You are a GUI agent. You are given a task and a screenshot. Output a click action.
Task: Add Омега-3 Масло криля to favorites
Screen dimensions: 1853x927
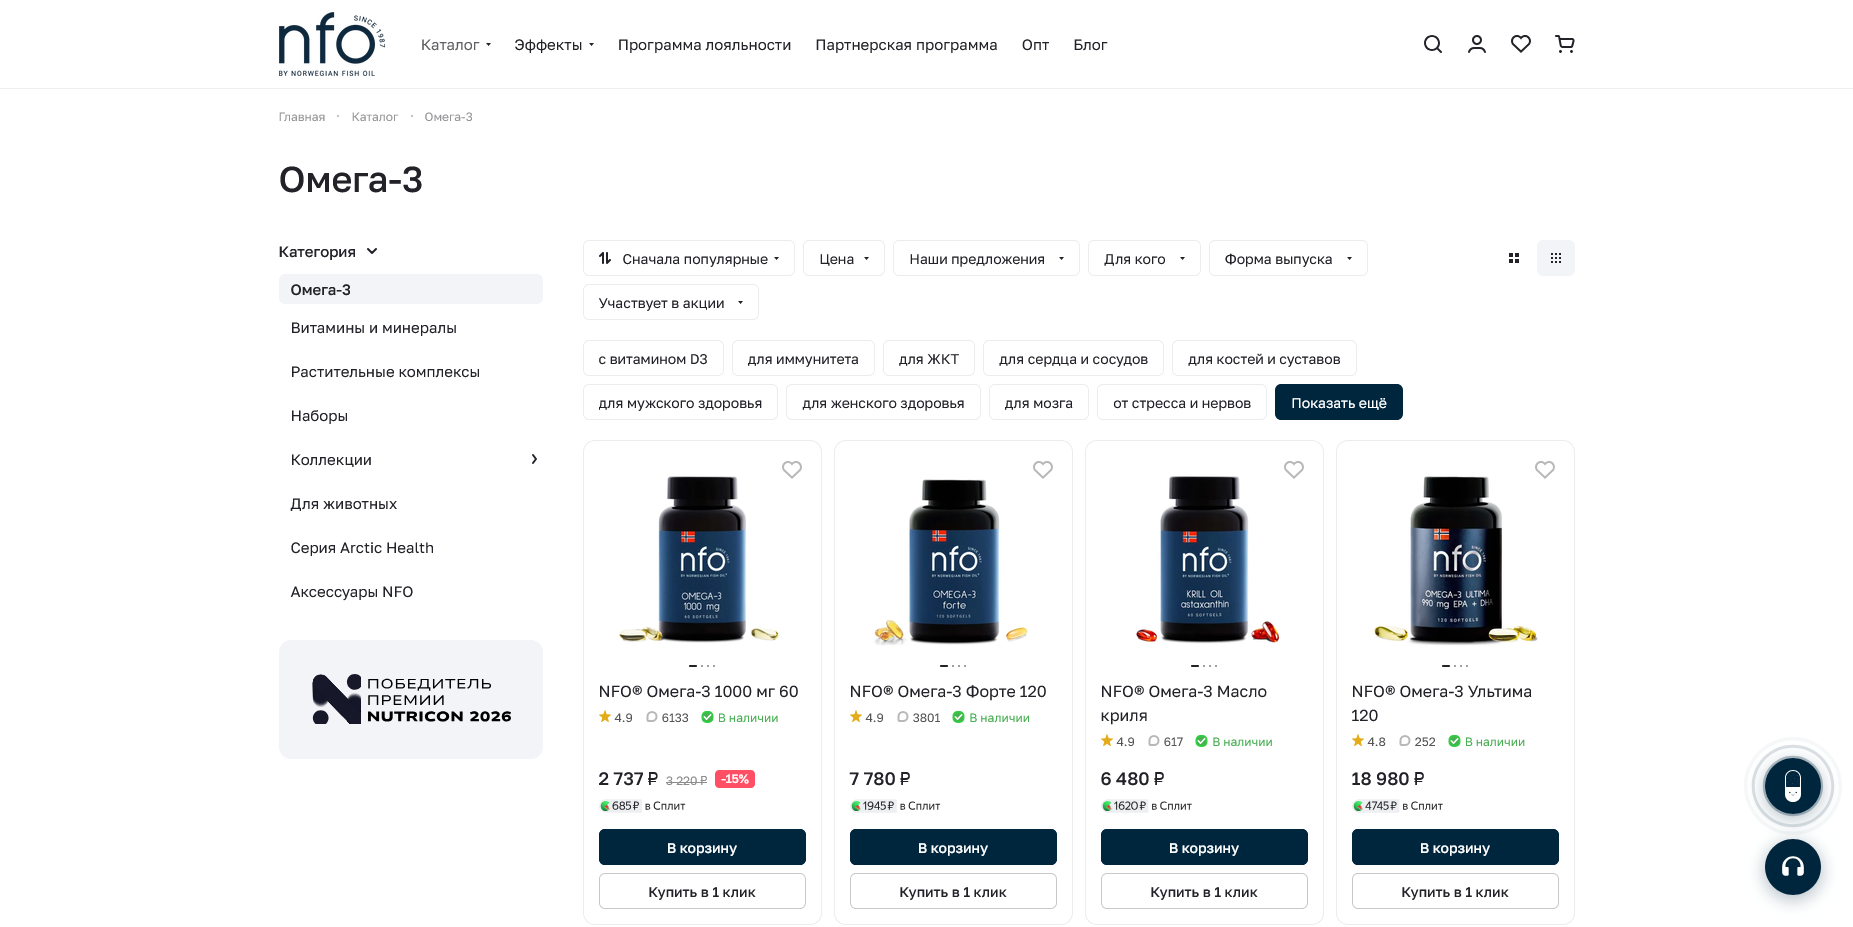(x=1294, y=469)
